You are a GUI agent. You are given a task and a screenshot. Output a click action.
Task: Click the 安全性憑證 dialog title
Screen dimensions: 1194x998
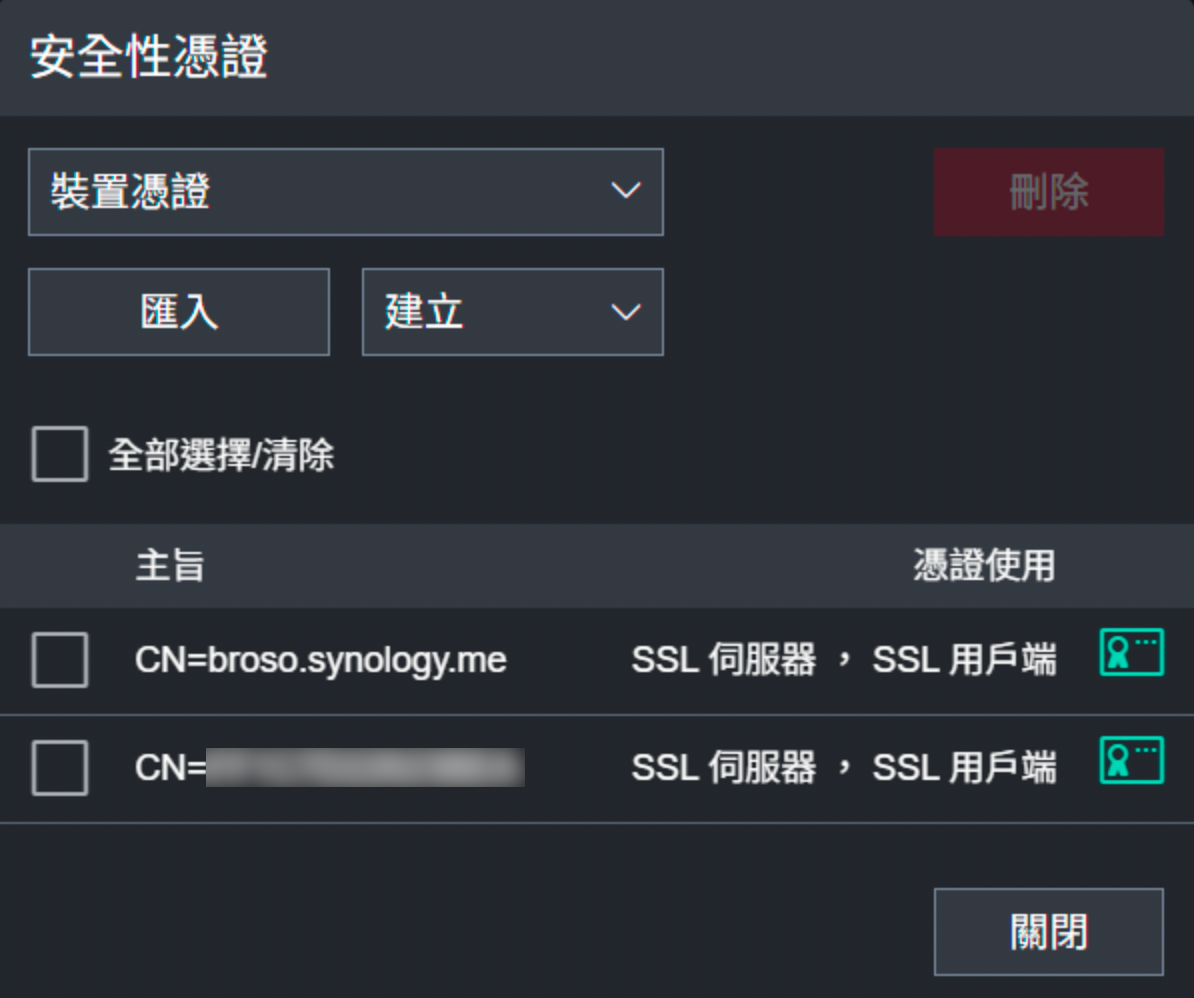(x=149, y=57)
